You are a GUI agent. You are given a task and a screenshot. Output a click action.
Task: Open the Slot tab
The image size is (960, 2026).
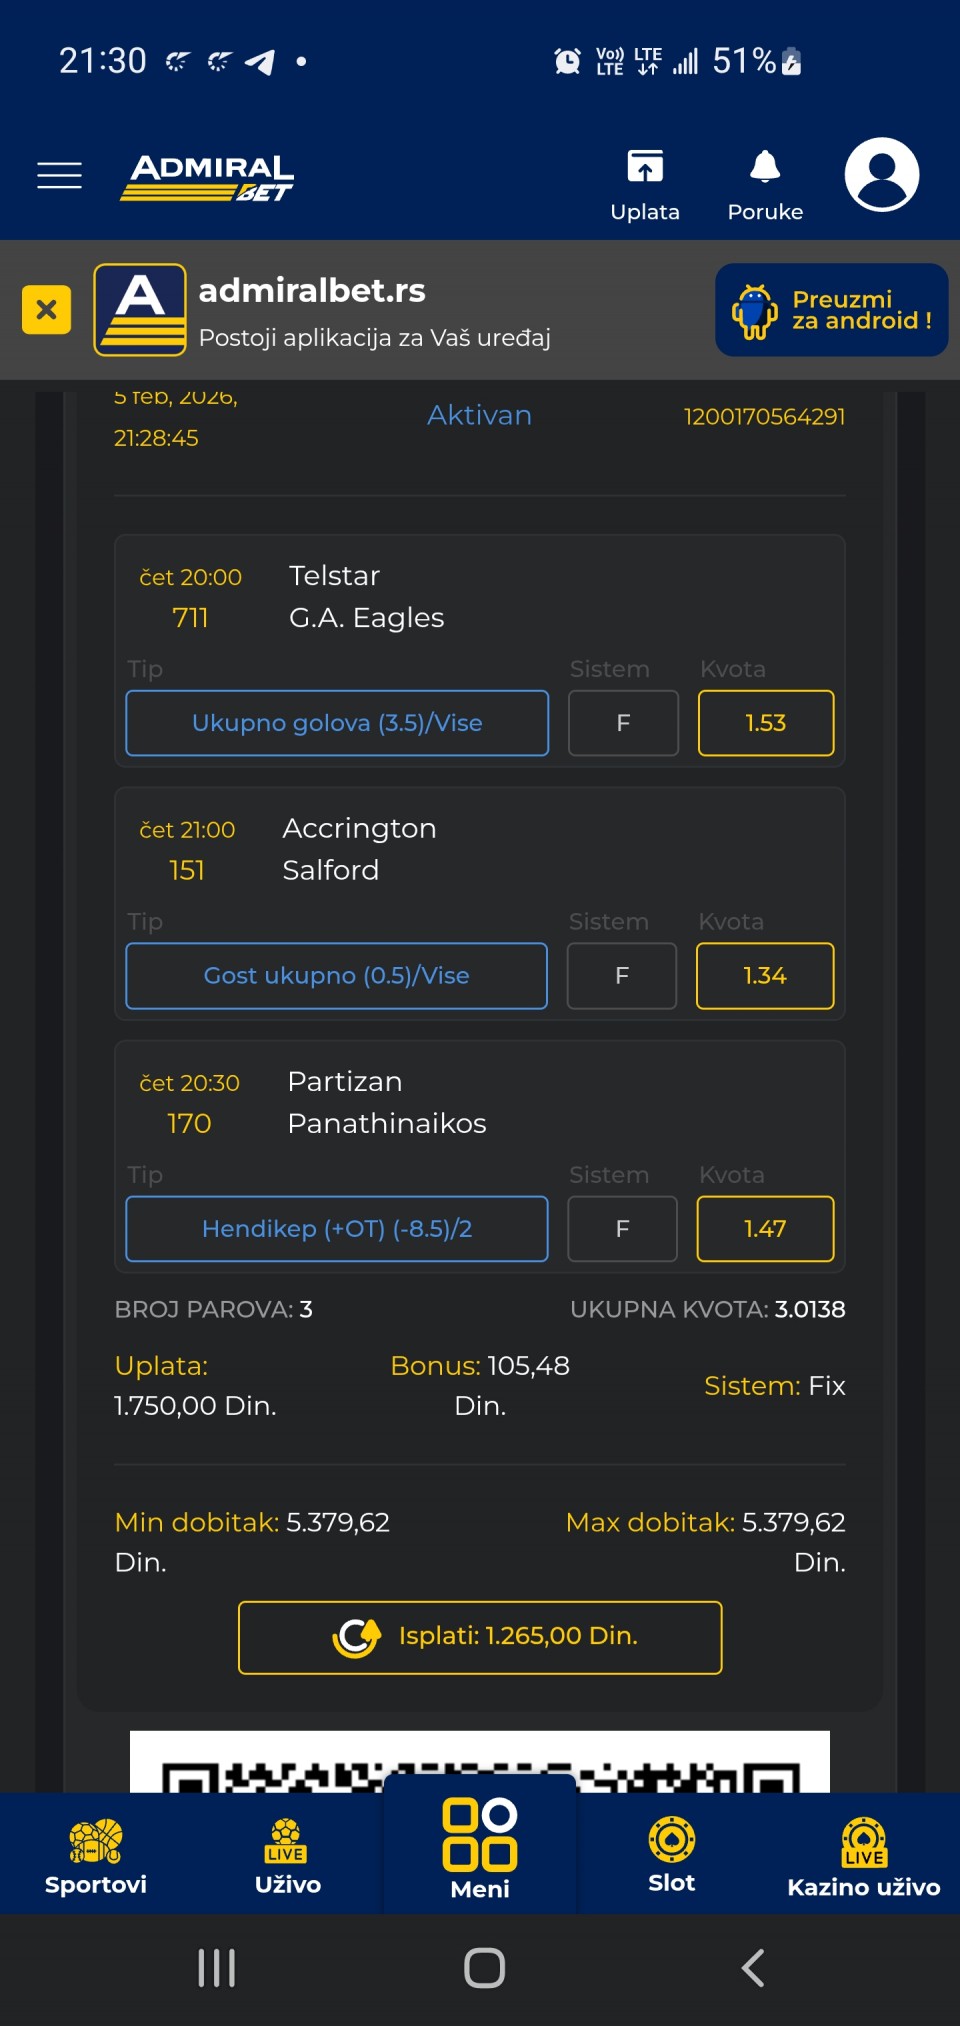coord(672,1856)
